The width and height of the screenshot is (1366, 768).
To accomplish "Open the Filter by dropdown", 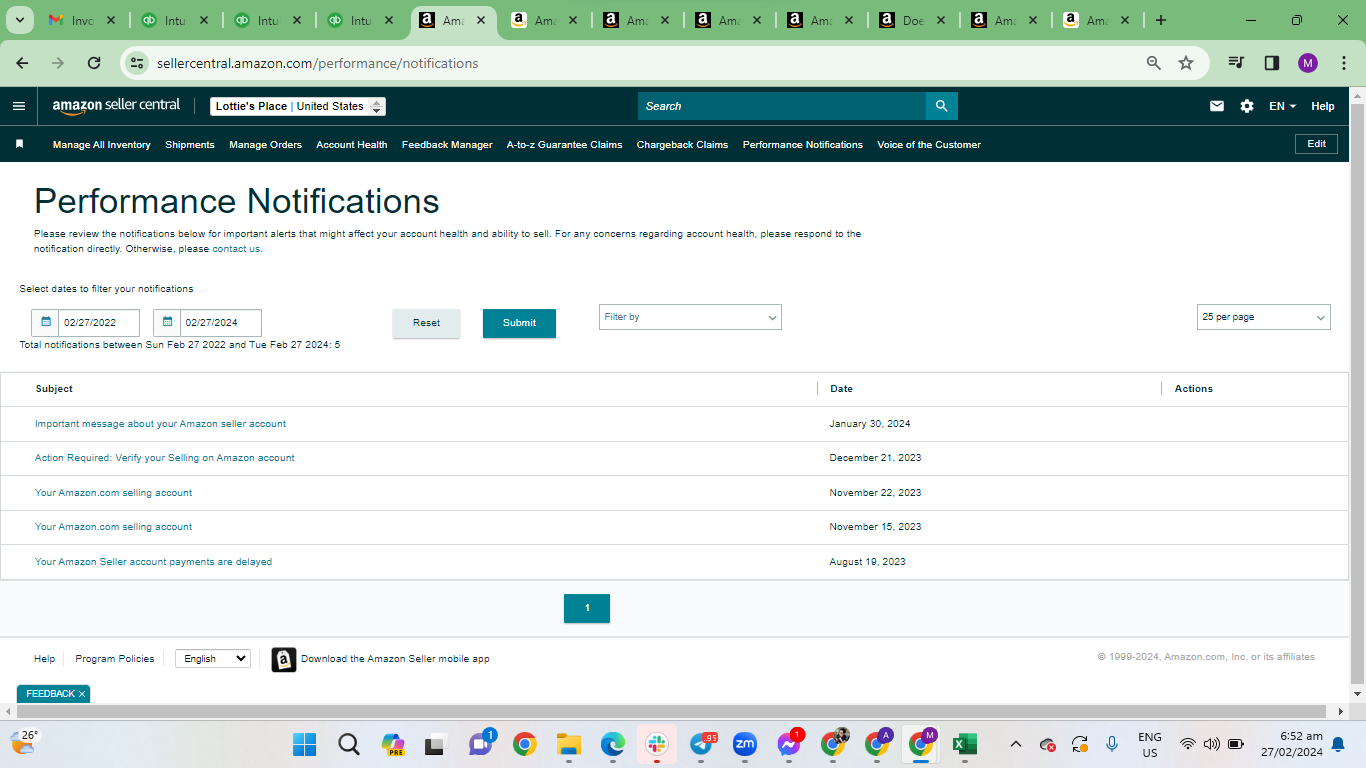I will [x=690, y=317].
